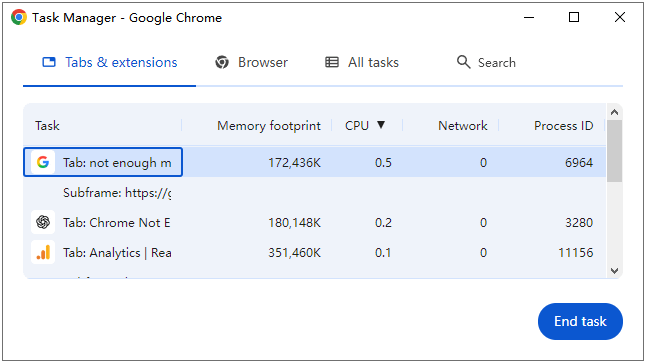Screen dimensions: 646x363
Task: Click the CPU descending sort arrow
Action: (x=381, y=124)
